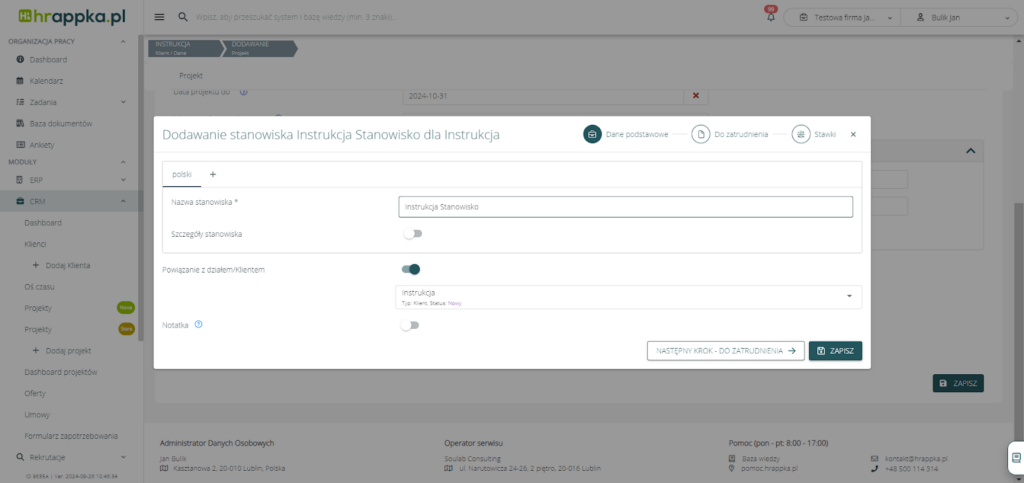Open the Bulik Jan user menu
The image size is (1024, 483).
pos(958,17)
